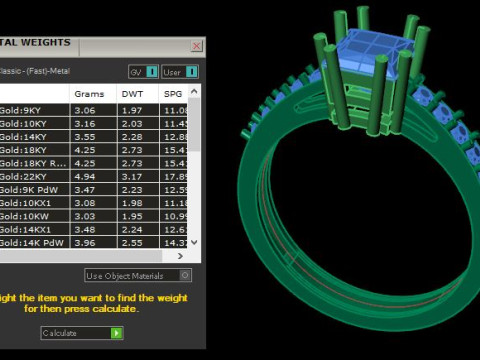This screenshot has height=360, width=480.
Task: Click the table's down scroll arrow
Action: [x=194, y=242]
